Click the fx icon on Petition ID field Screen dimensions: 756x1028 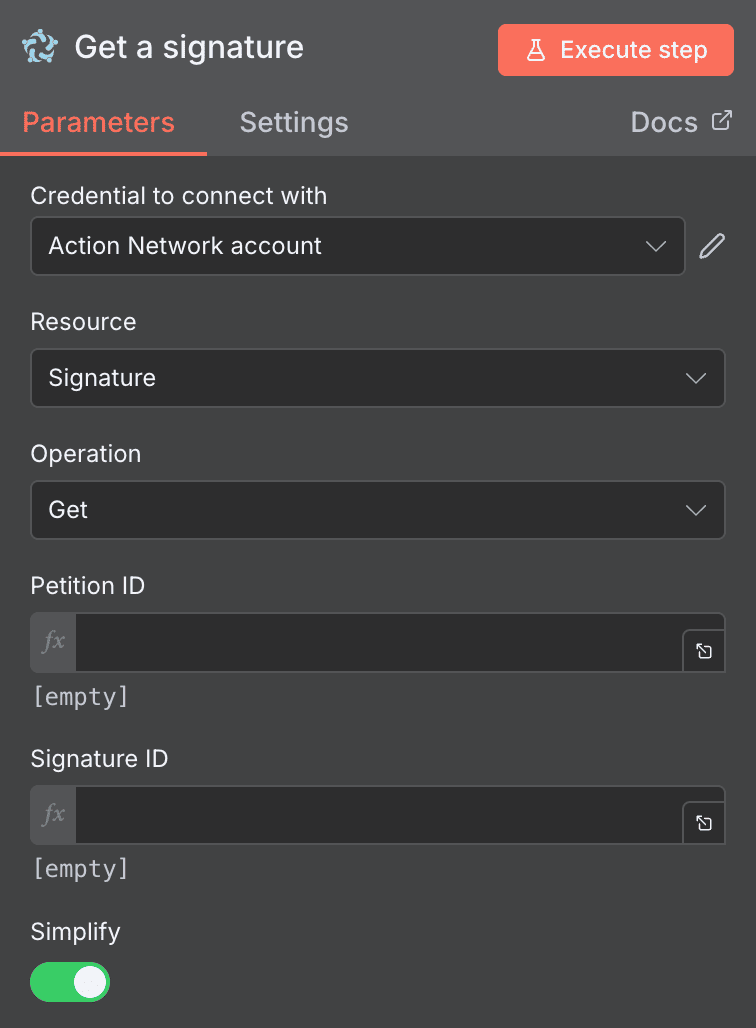click(x=52, y=643)
